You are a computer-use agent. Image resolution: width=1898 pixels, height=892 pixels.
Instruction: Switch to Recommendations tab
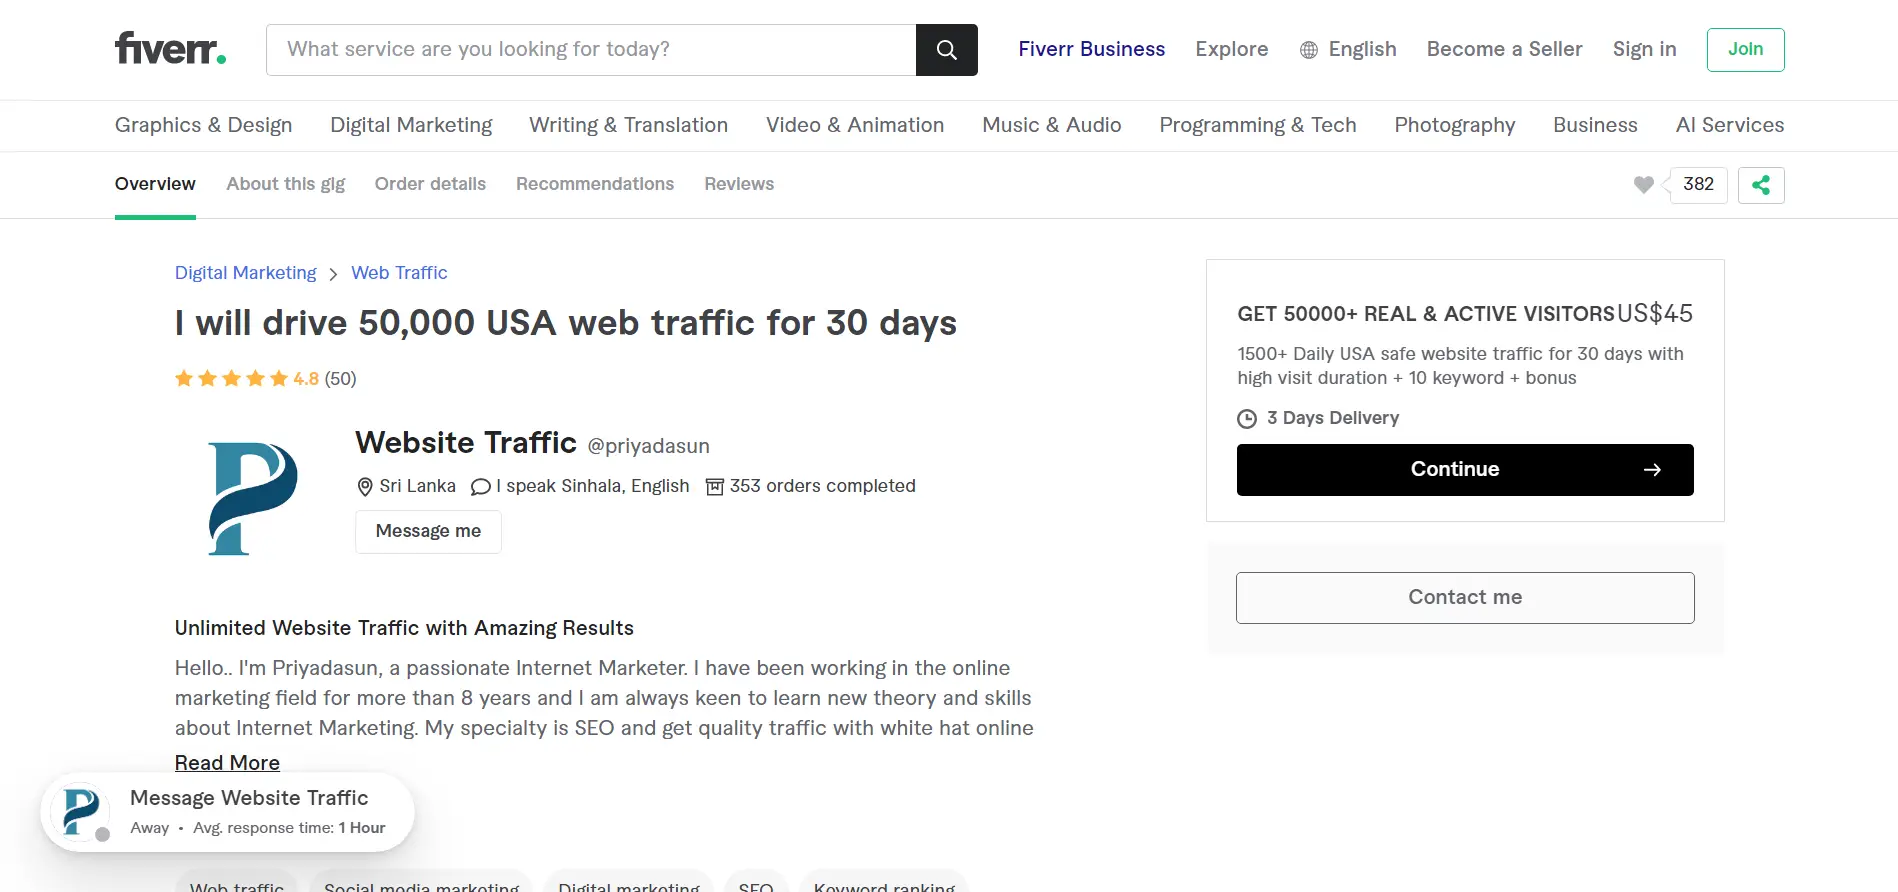point(595,184)
